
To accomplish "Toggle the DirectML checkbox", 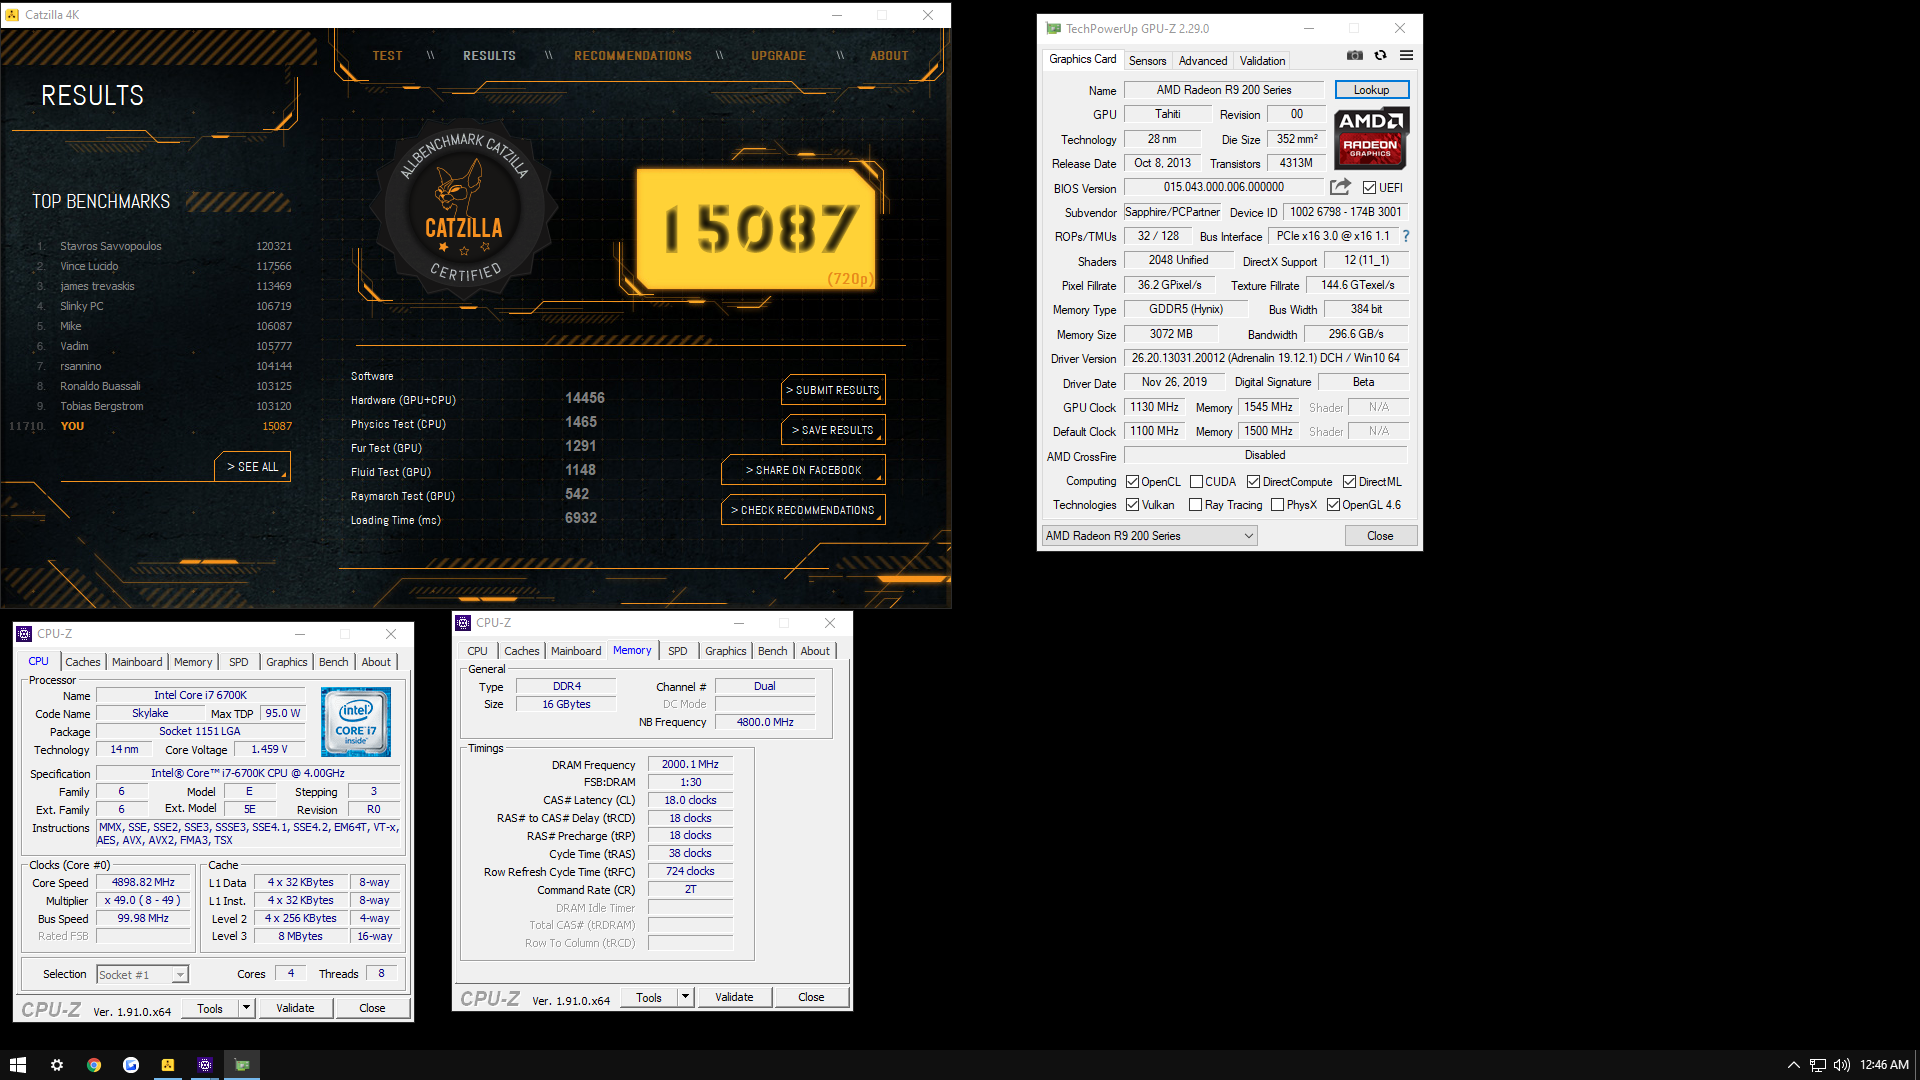I will 1349,482.
